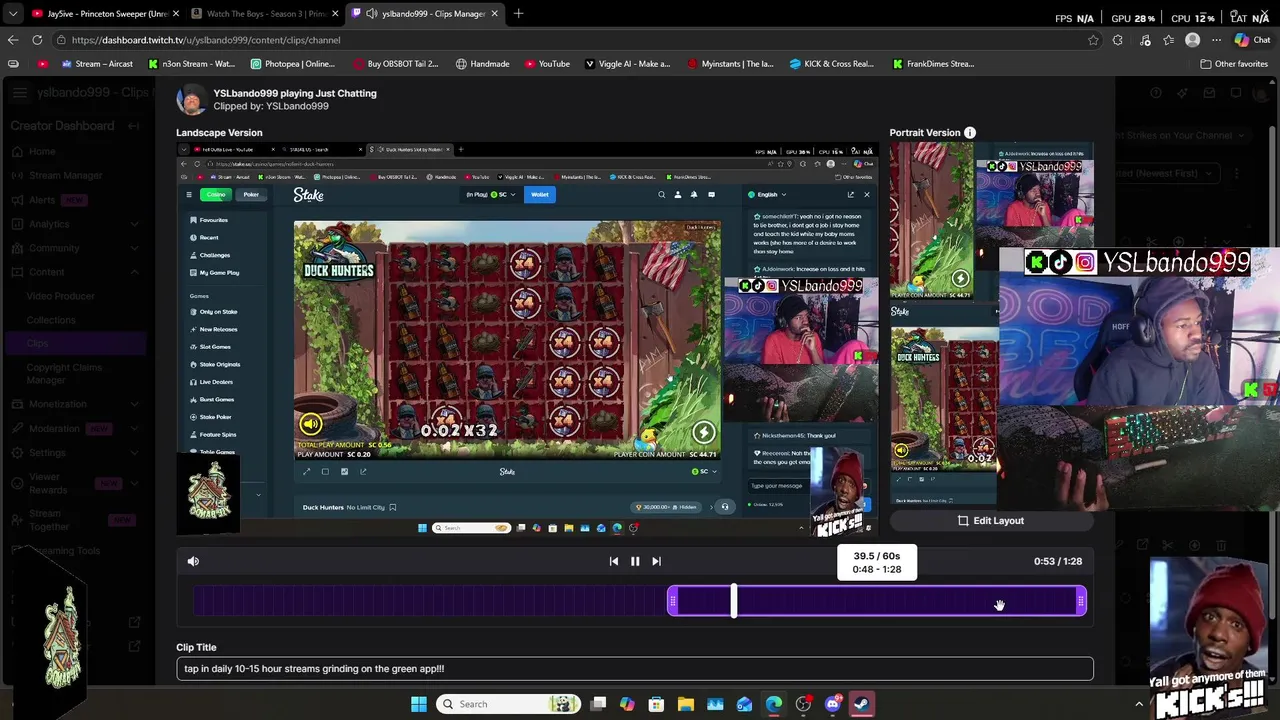Screen dimensions: 1280x720
Task: Switch to OBS Studio in taskbar
Action: coord(803,704)
